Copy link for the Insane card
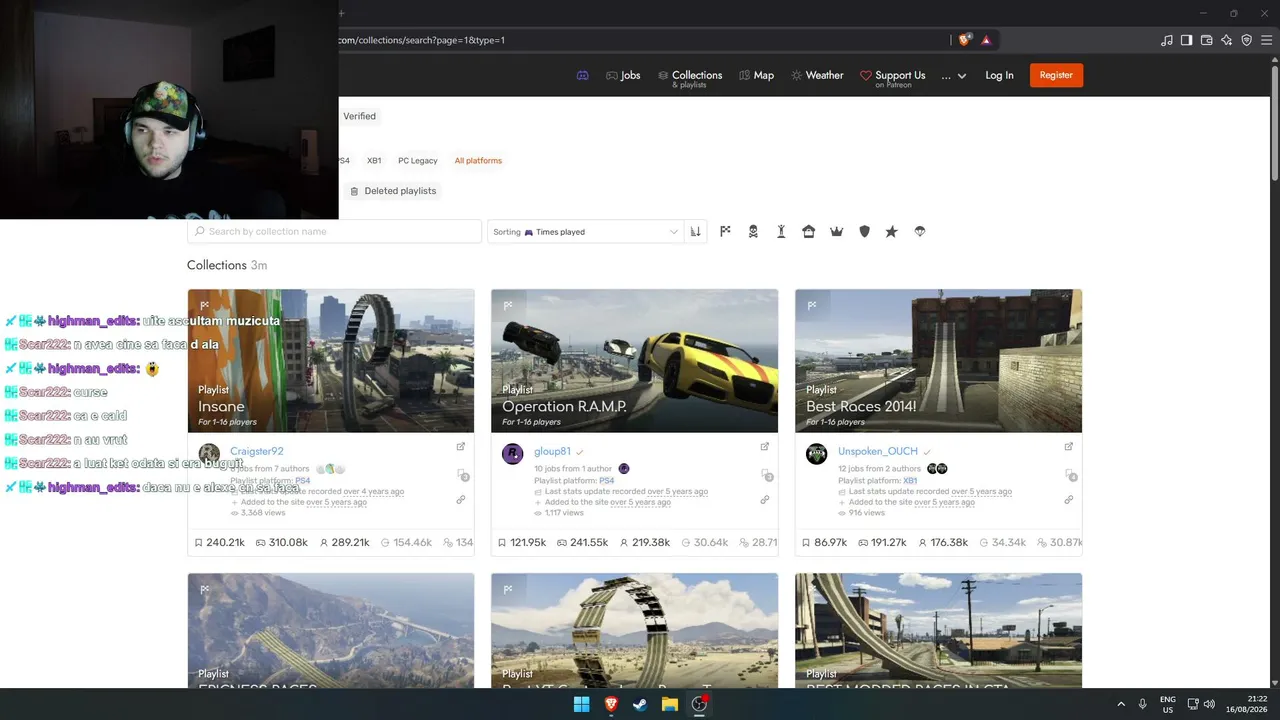Viewport: 1280px width, 720px height. pyautogui.click(x=461, y=500)
